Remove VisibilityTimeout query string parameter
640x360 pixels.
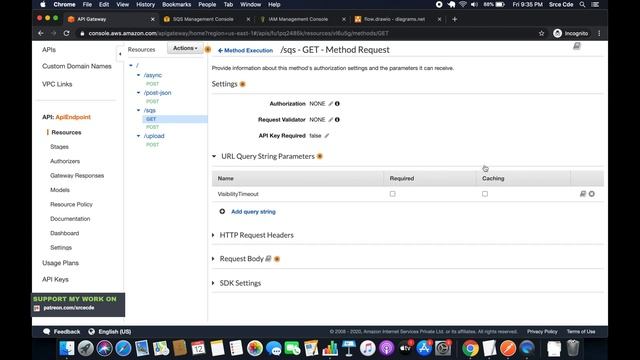592,194
